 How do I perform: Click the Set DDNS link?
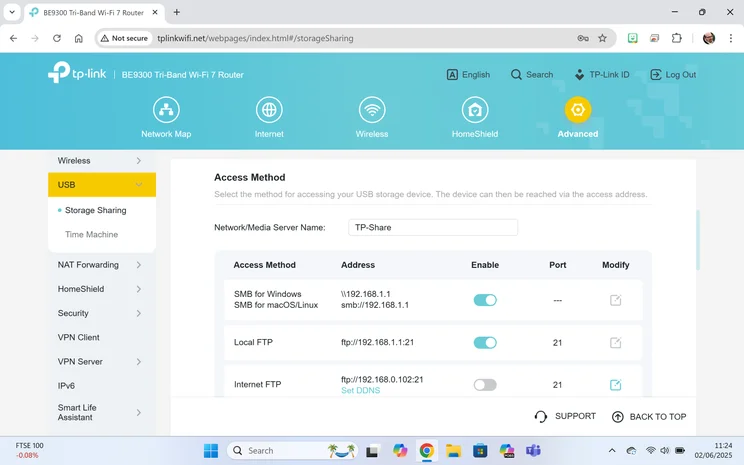pos(360,391)
